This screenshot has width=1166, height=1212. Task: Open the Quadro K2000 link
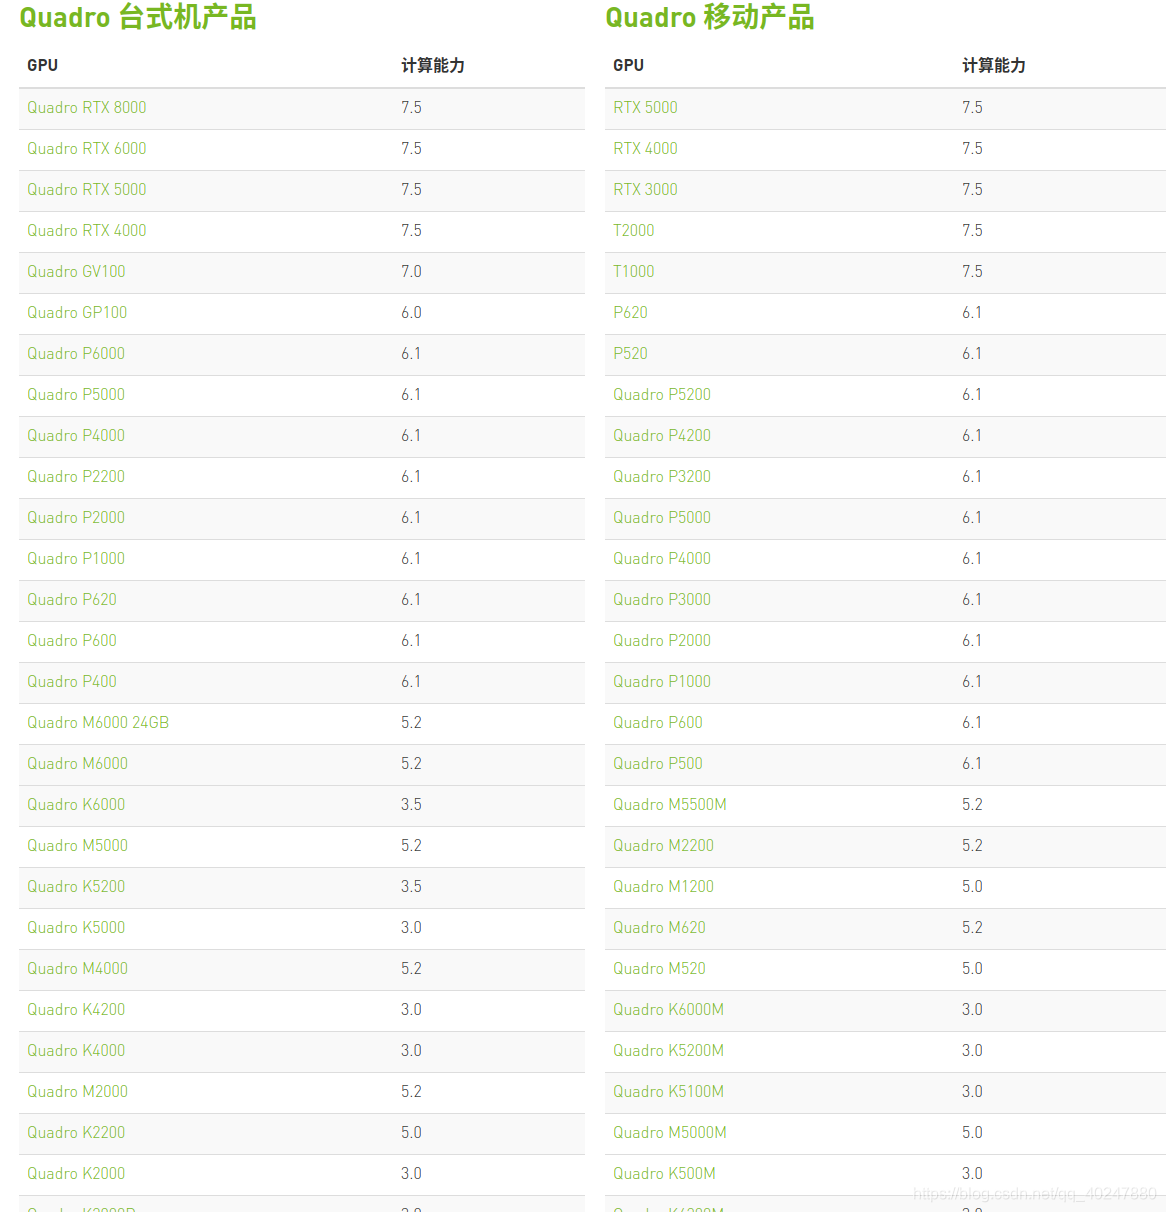pos(76,1174)
